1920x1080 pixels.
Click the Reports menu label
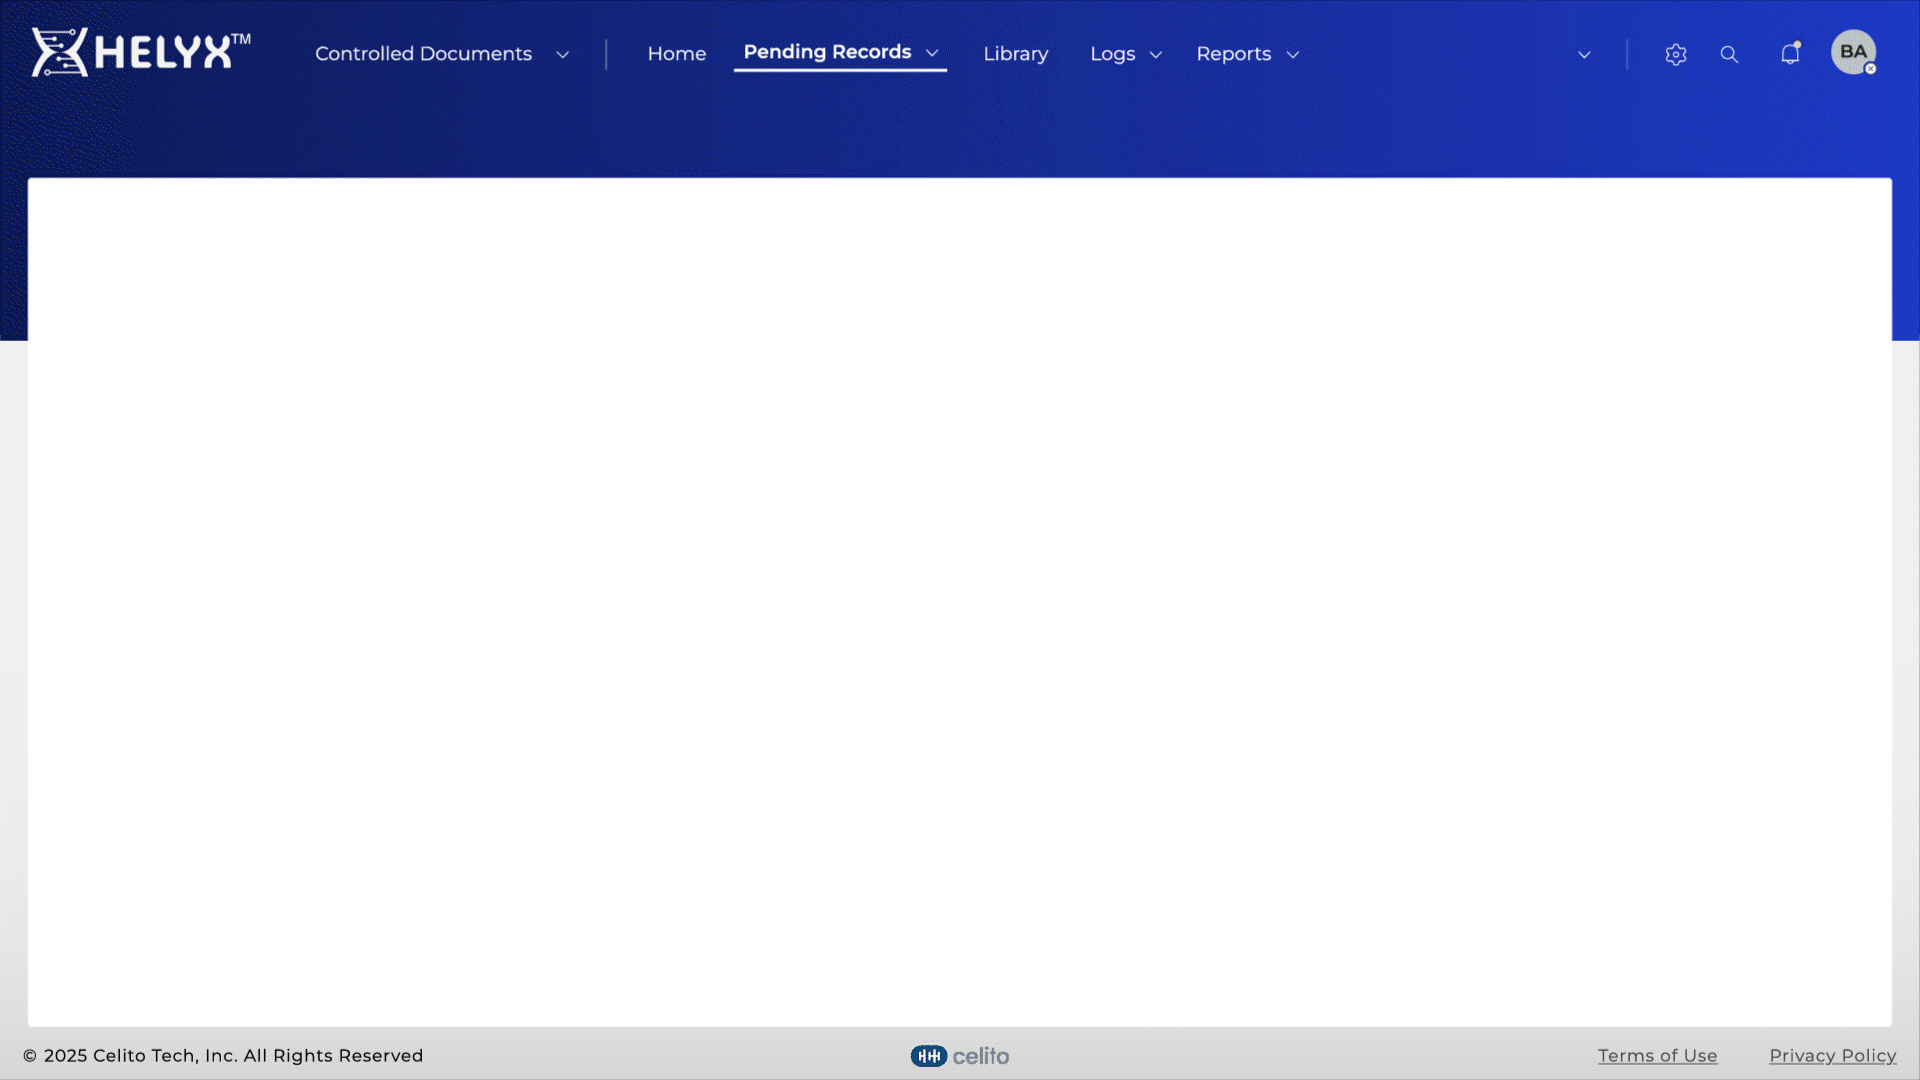pos(1233,54)
